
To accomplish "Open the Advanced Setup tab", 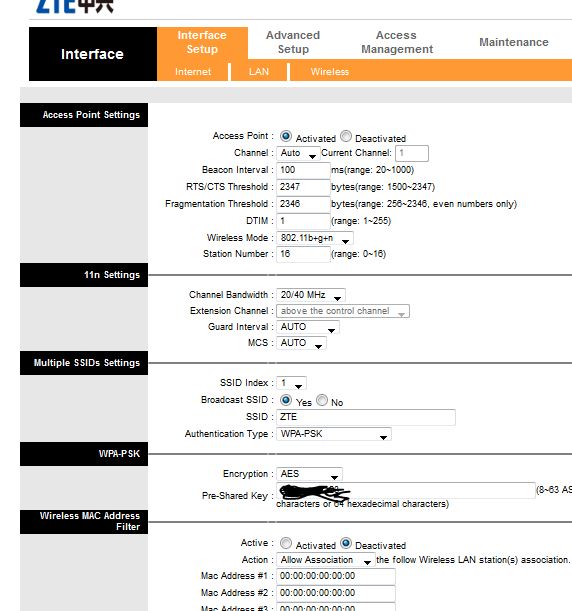I will [x=293, y=42].
